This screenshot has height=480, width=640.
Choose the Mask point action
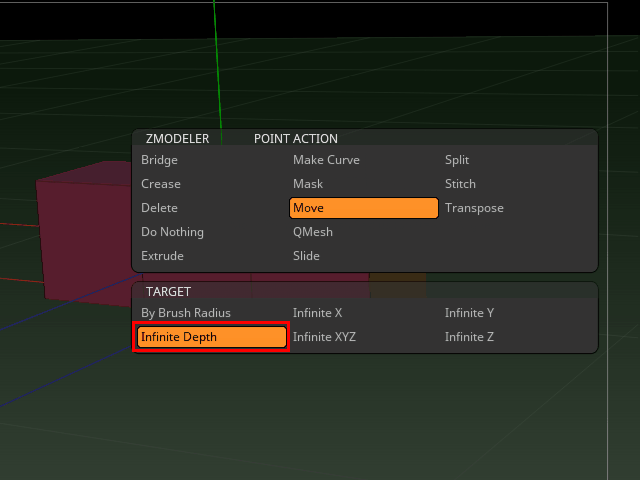[308, 184]
